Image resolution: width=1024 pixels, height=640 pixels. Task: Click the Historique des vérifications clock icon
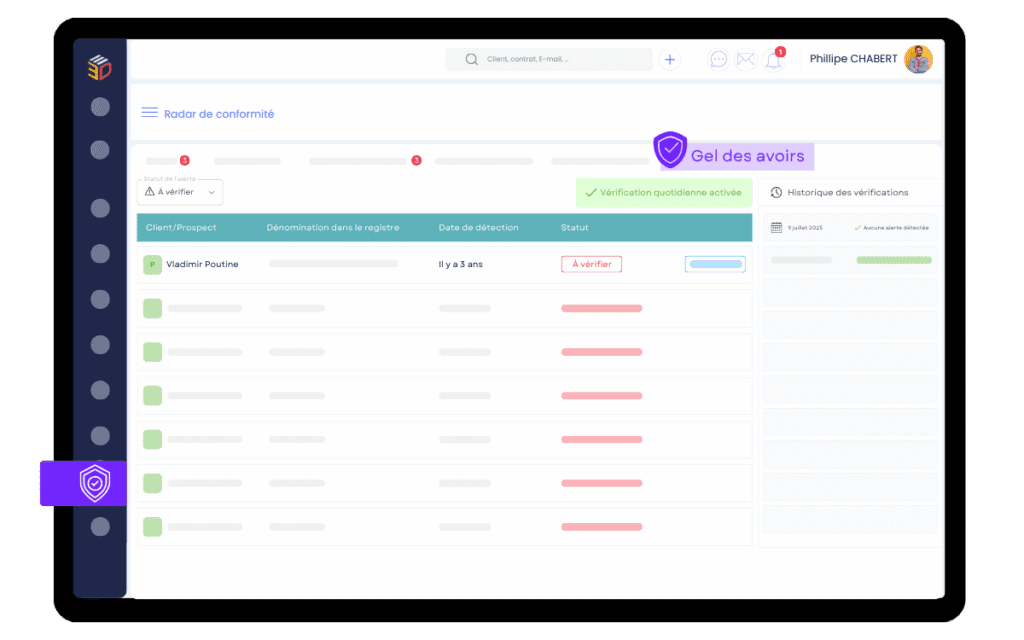tap(776, 192)
